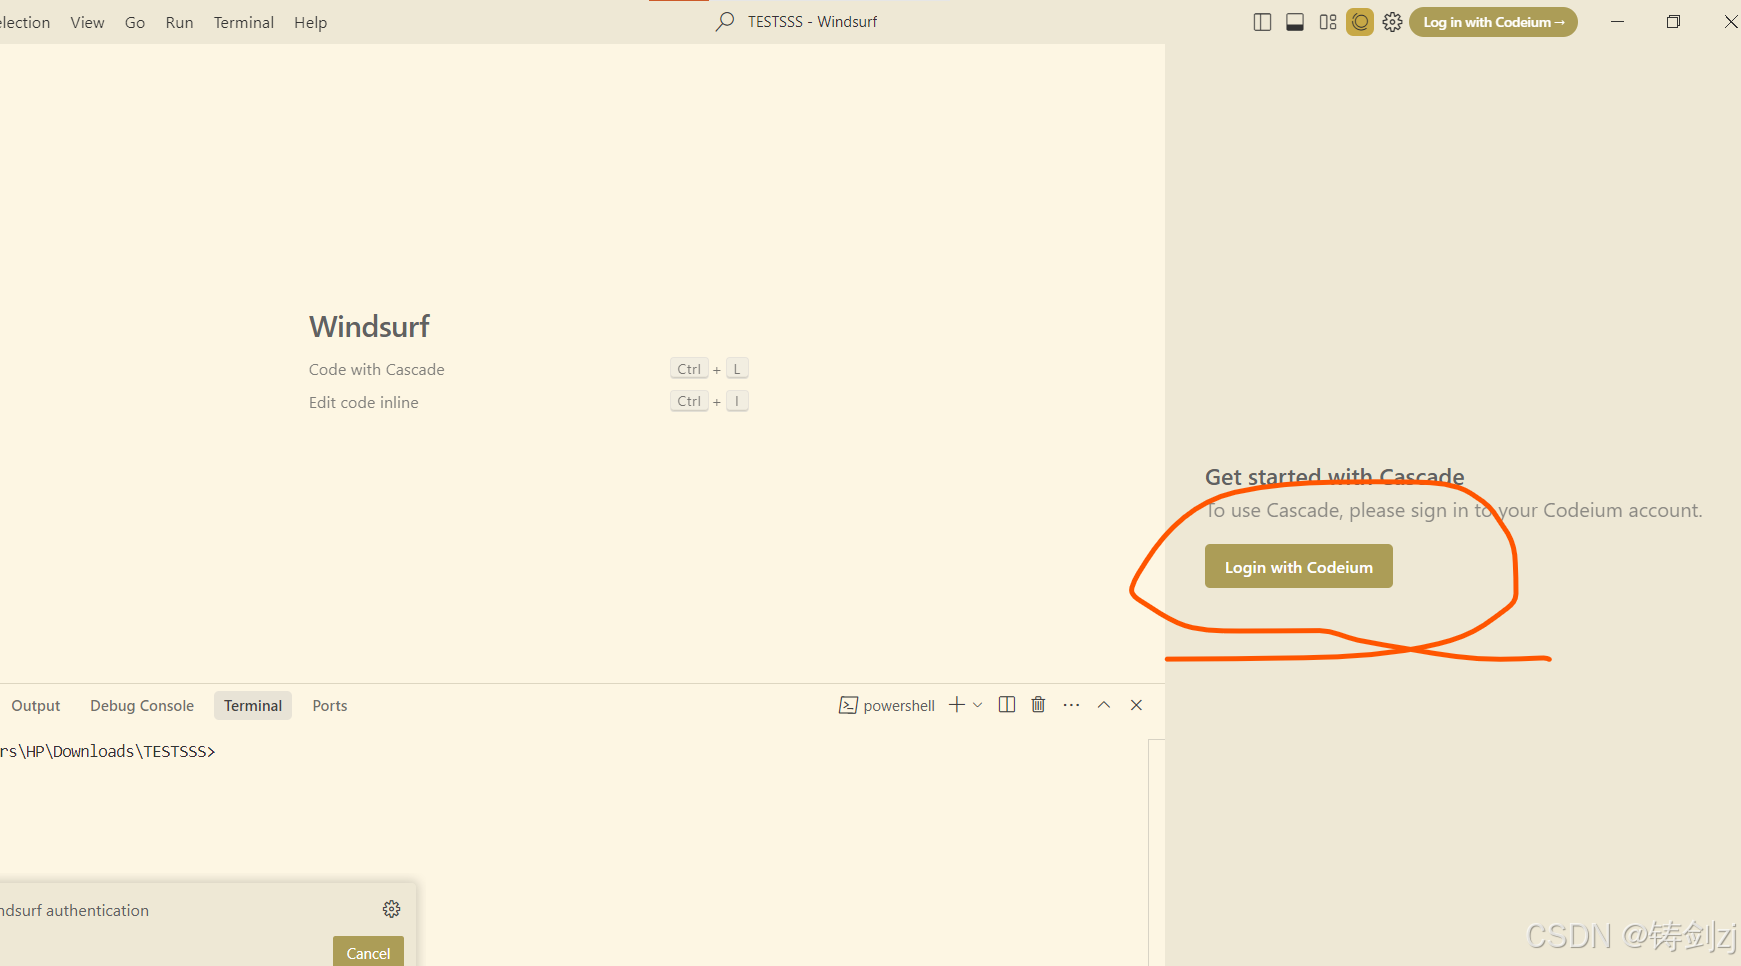
Task: Open customize layout icon
Action: click(x=1328, y=22)
